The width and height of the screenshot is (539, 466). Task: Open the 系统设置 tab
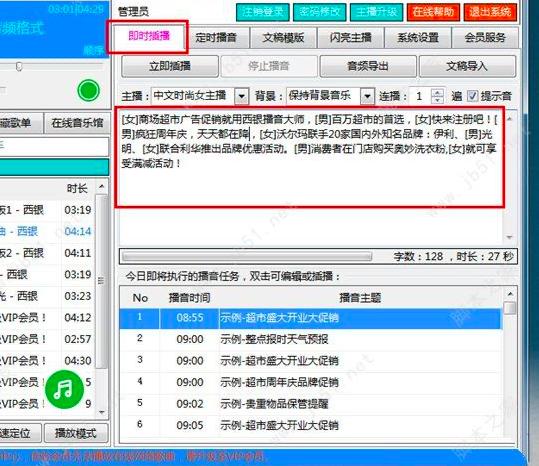418,37
